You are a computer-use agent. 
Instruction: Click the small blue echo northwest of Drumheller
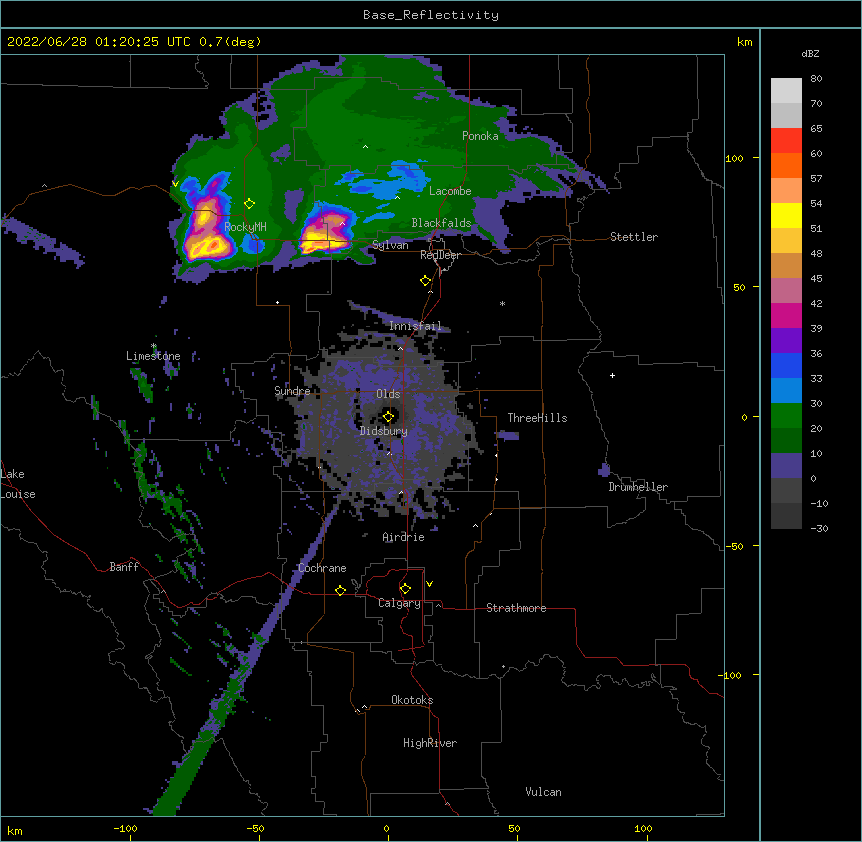604,470
